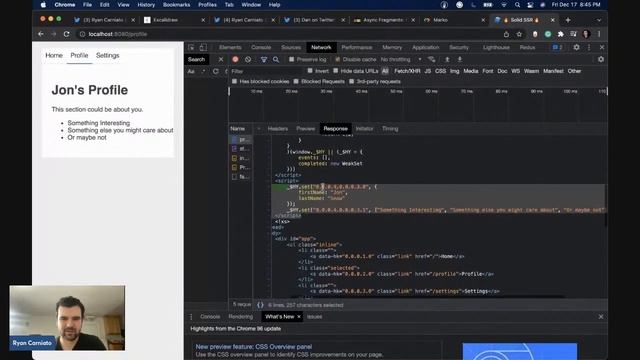This screenshot has width=640, height=360.
Task: Open macOS Spotlight search icon
Action: (517, 5)
